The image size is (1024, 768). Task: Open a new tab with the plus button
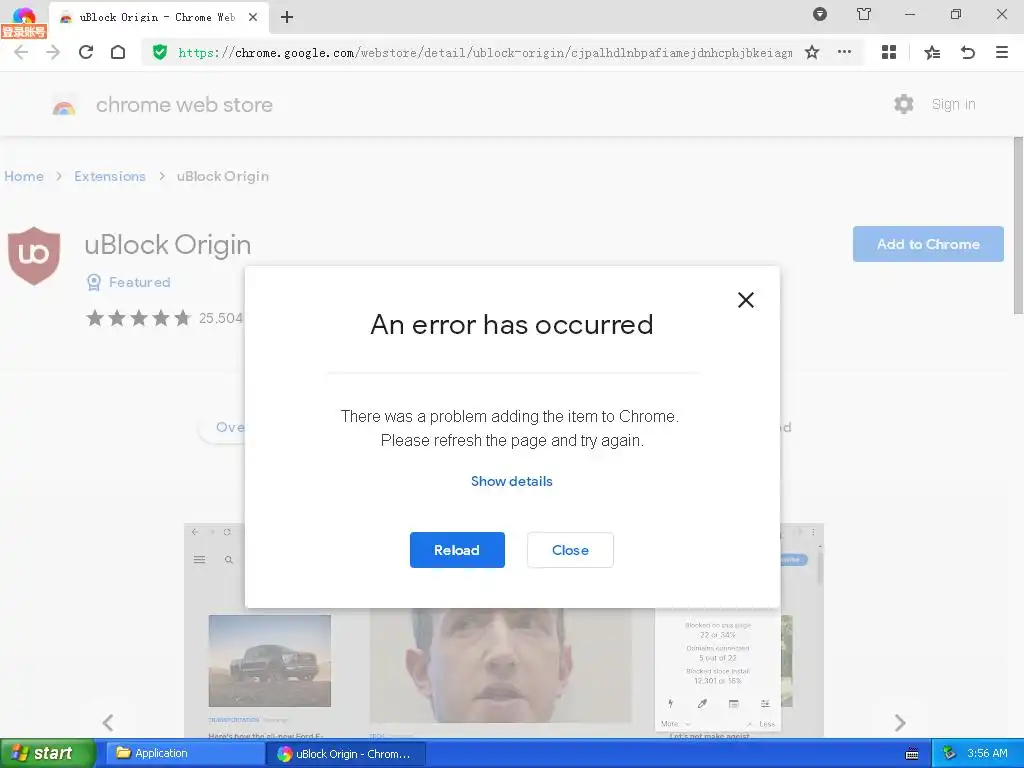click(x=287, y=18)
